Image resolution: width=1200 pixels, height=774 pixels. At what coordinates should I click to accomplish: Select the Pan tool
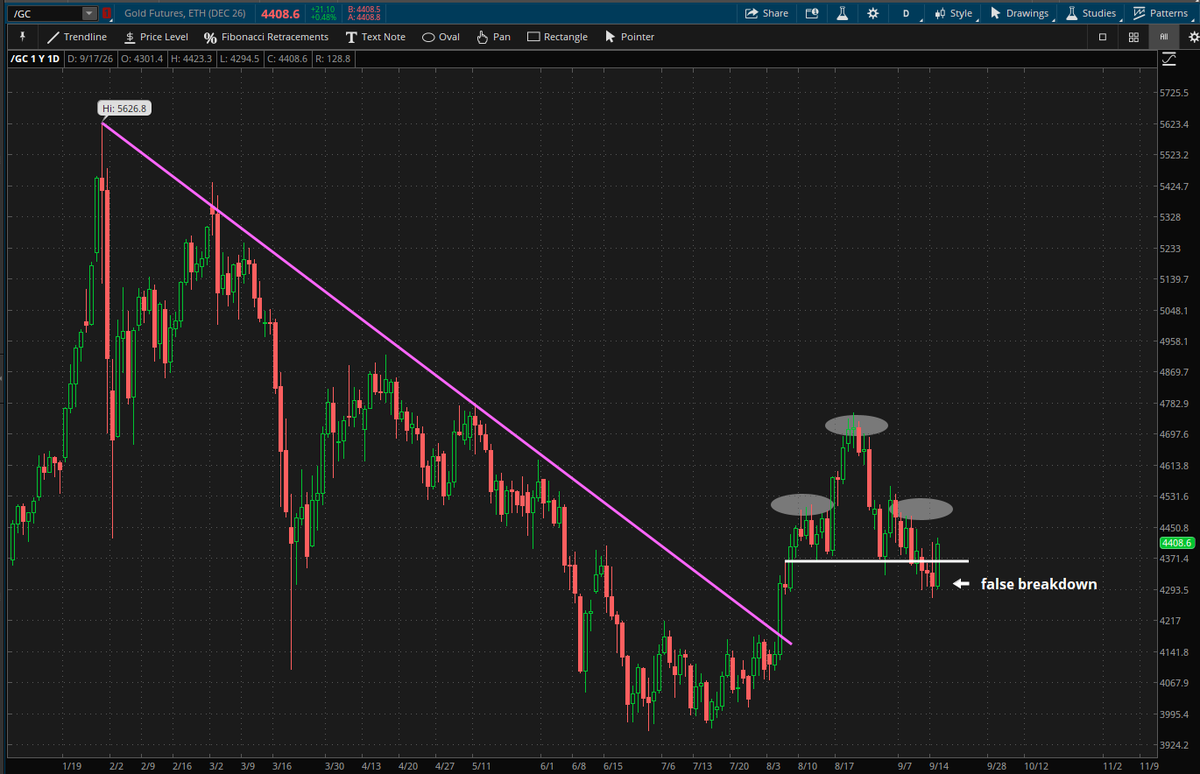(x=493, y=37)
